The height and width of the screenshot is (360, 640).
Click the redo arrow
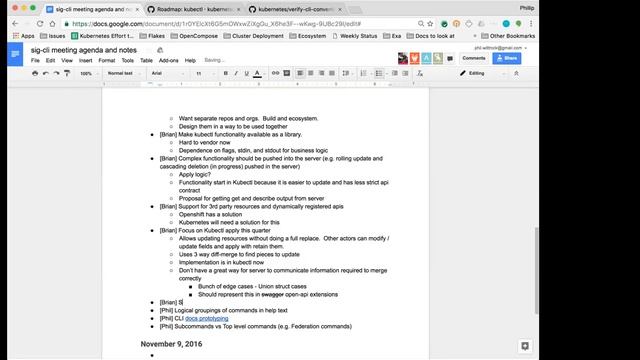pyautogui.click(x=56, y=73)
